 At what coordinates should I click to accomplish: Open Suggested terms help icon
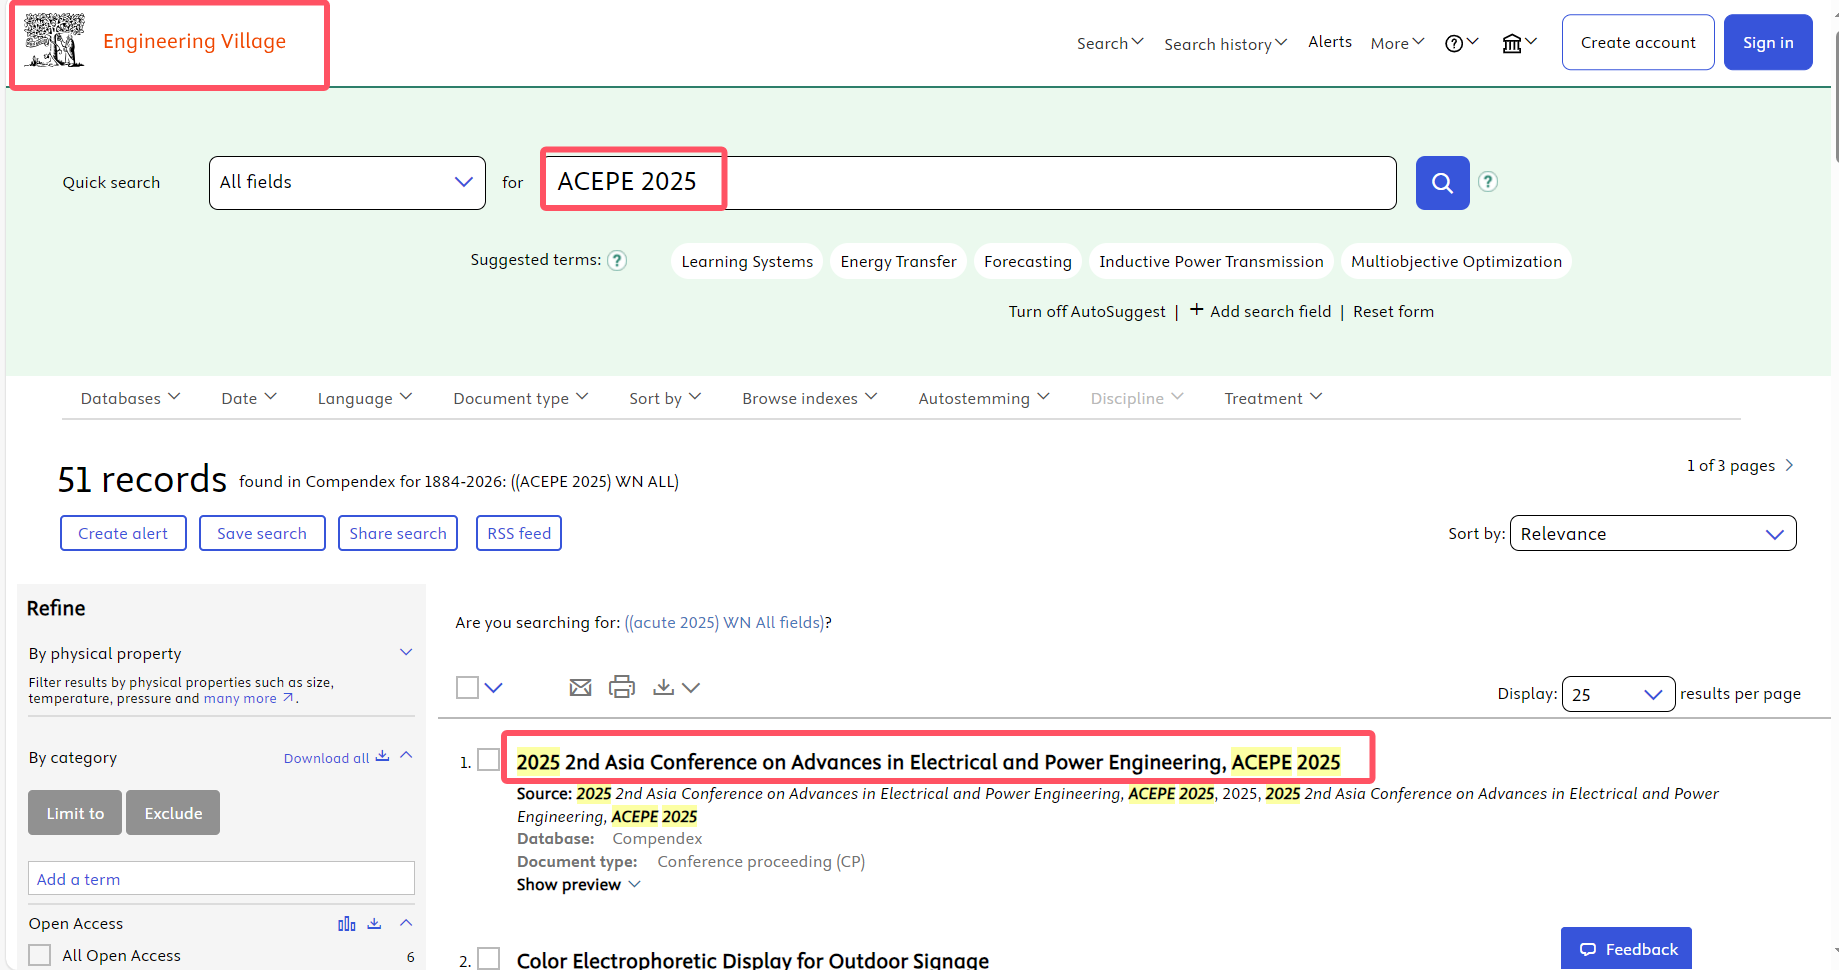tap(618, 260)
